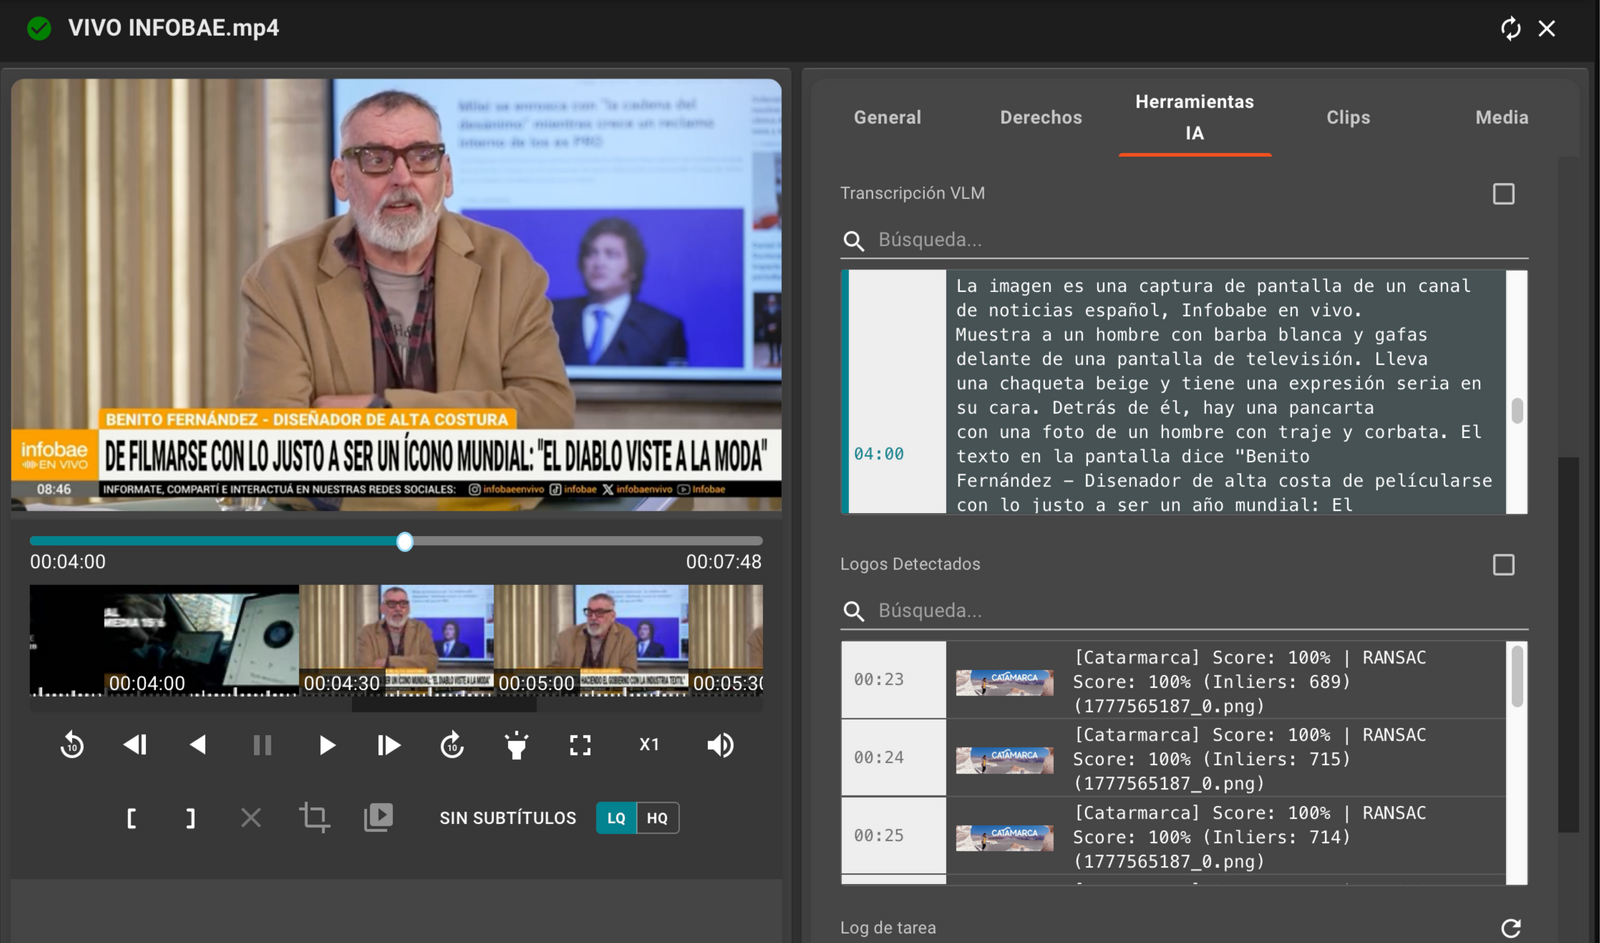Click the right panel vertical scrollbar

1568,644
